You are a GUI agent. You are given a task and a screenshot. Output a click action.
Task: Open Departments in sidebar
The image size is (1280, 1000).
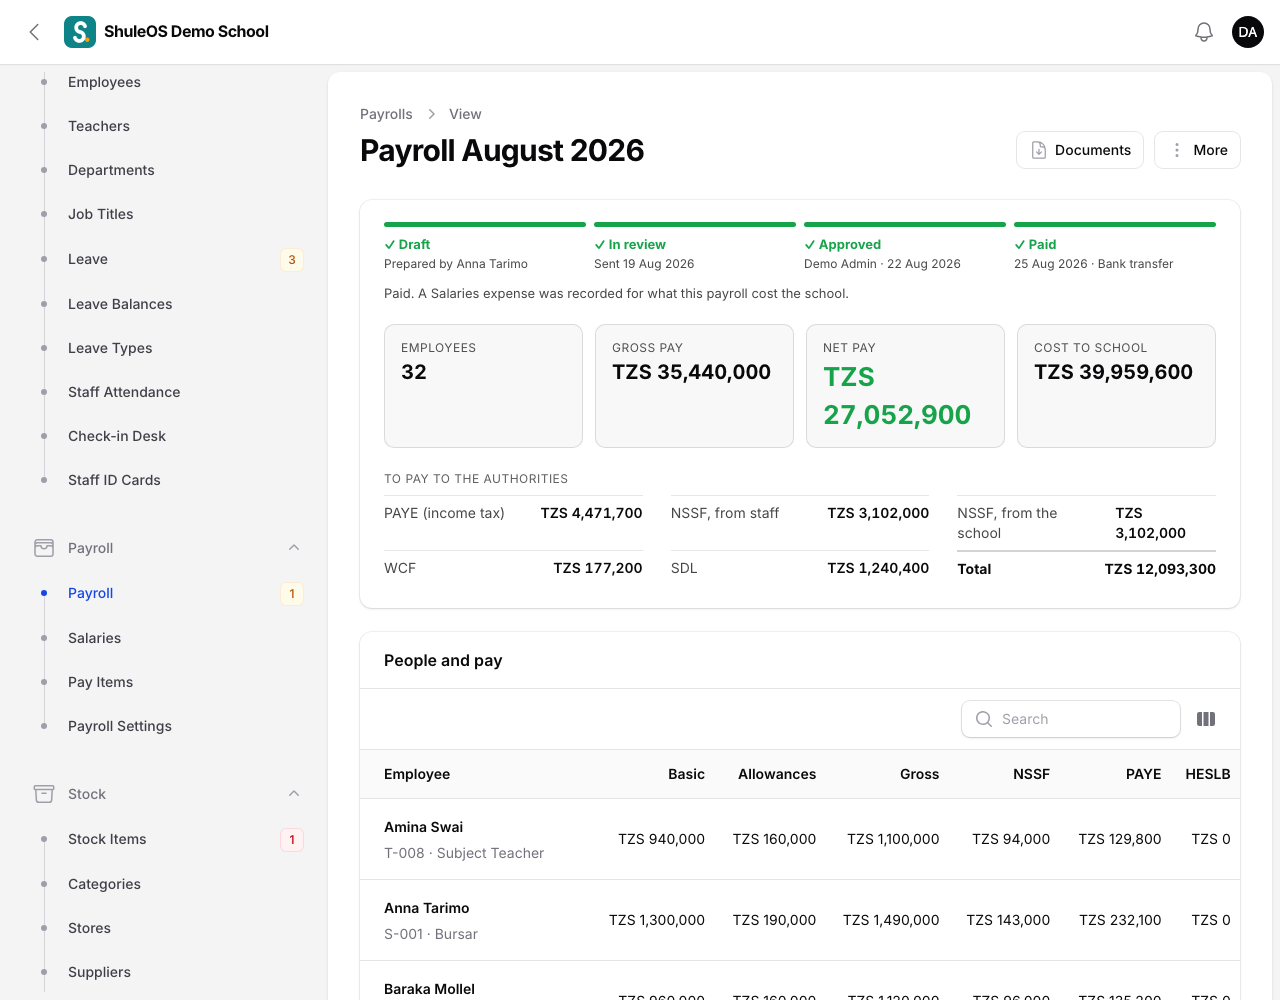coord(111,170)
